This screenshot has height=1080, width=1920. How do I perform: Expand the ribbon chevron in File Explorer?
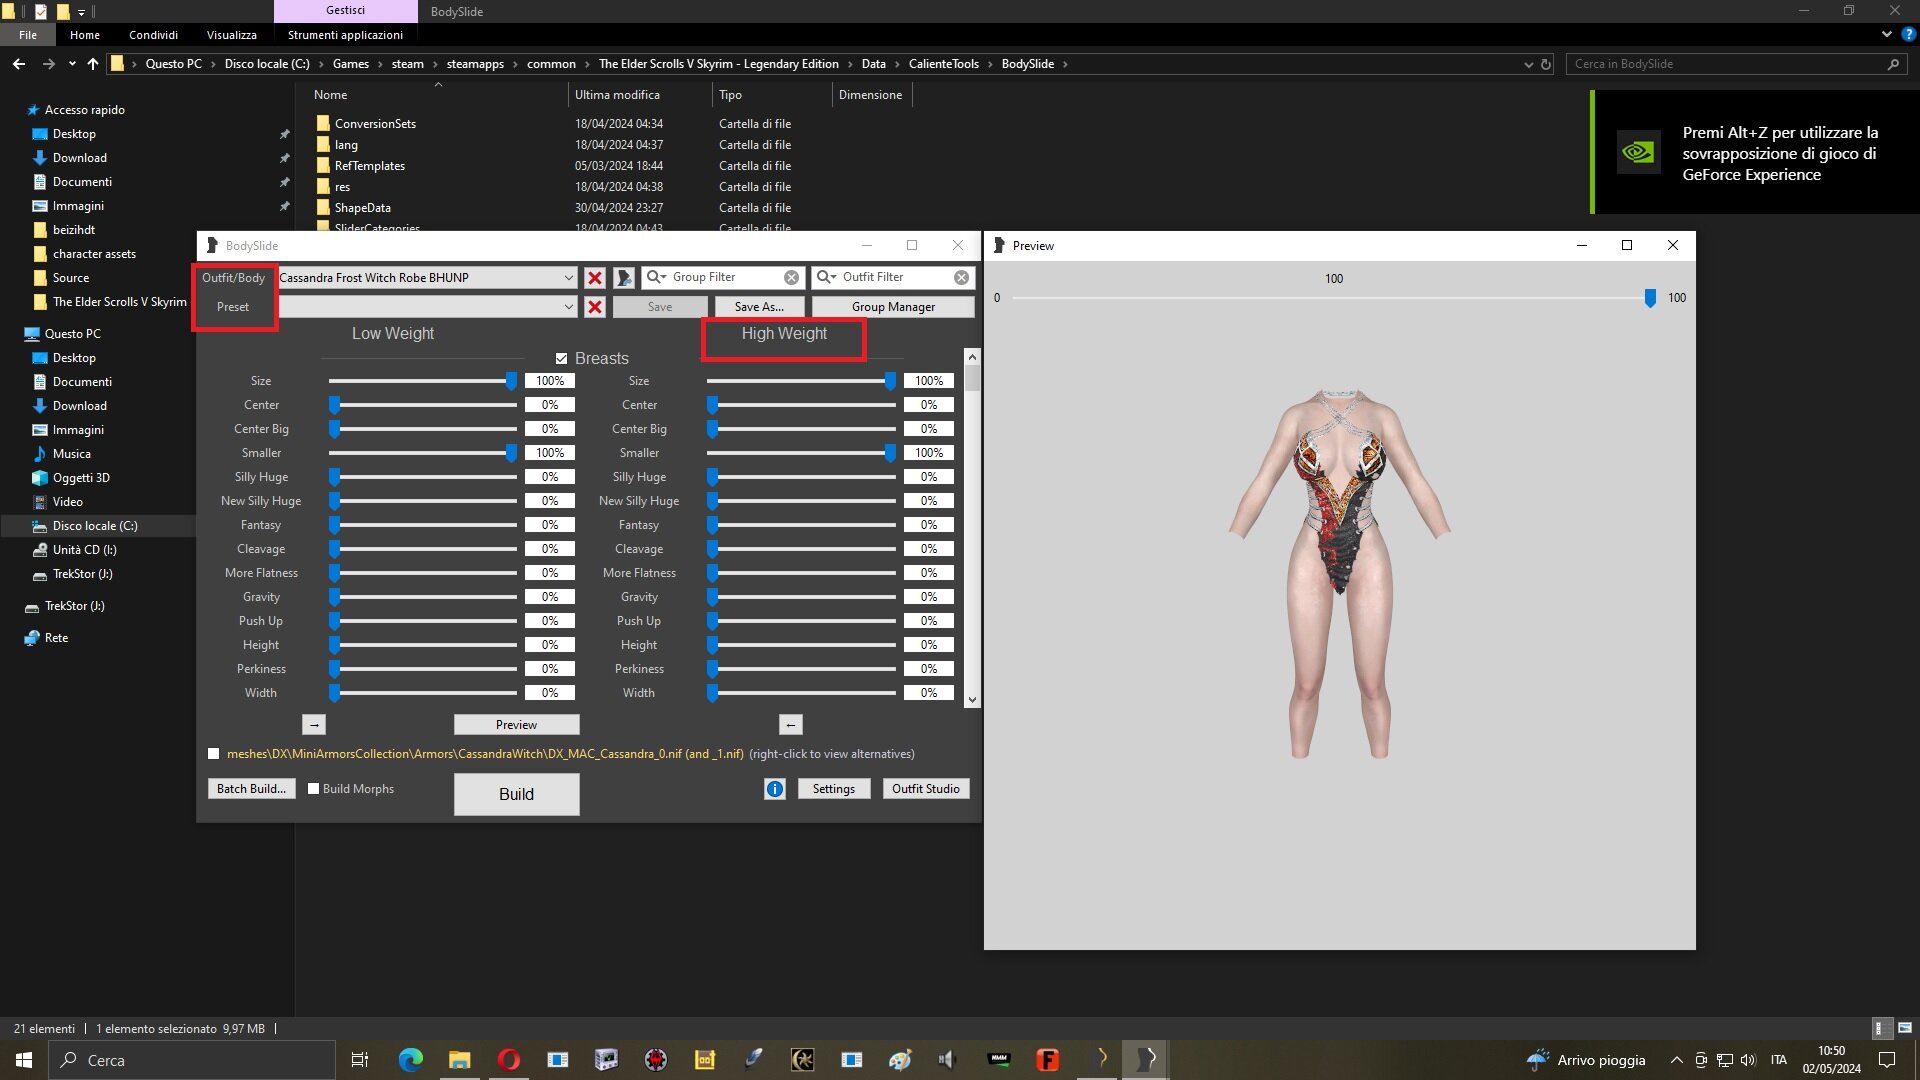click(x=1886, y=34)
